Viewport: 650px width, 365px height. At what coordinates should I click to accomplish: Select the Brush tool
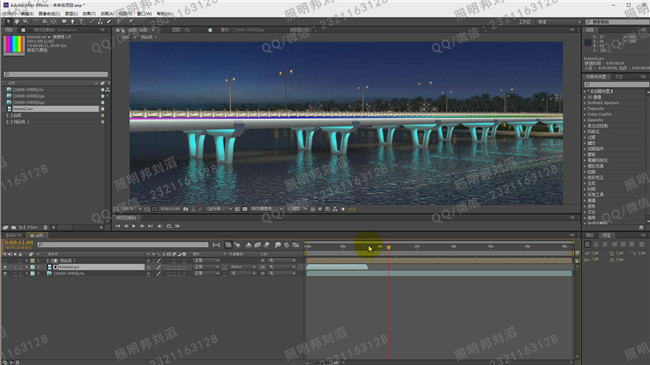click(92, 22)
